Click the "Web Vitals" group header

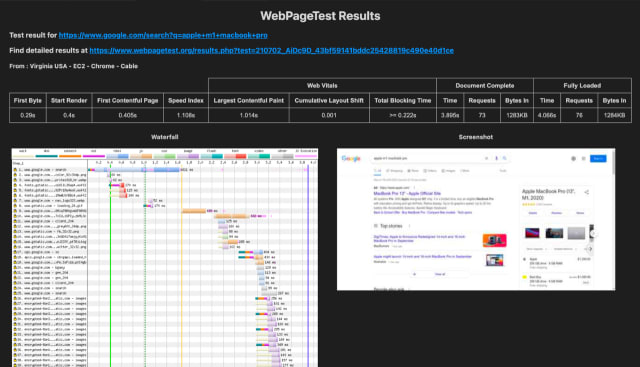coord(322,86)
